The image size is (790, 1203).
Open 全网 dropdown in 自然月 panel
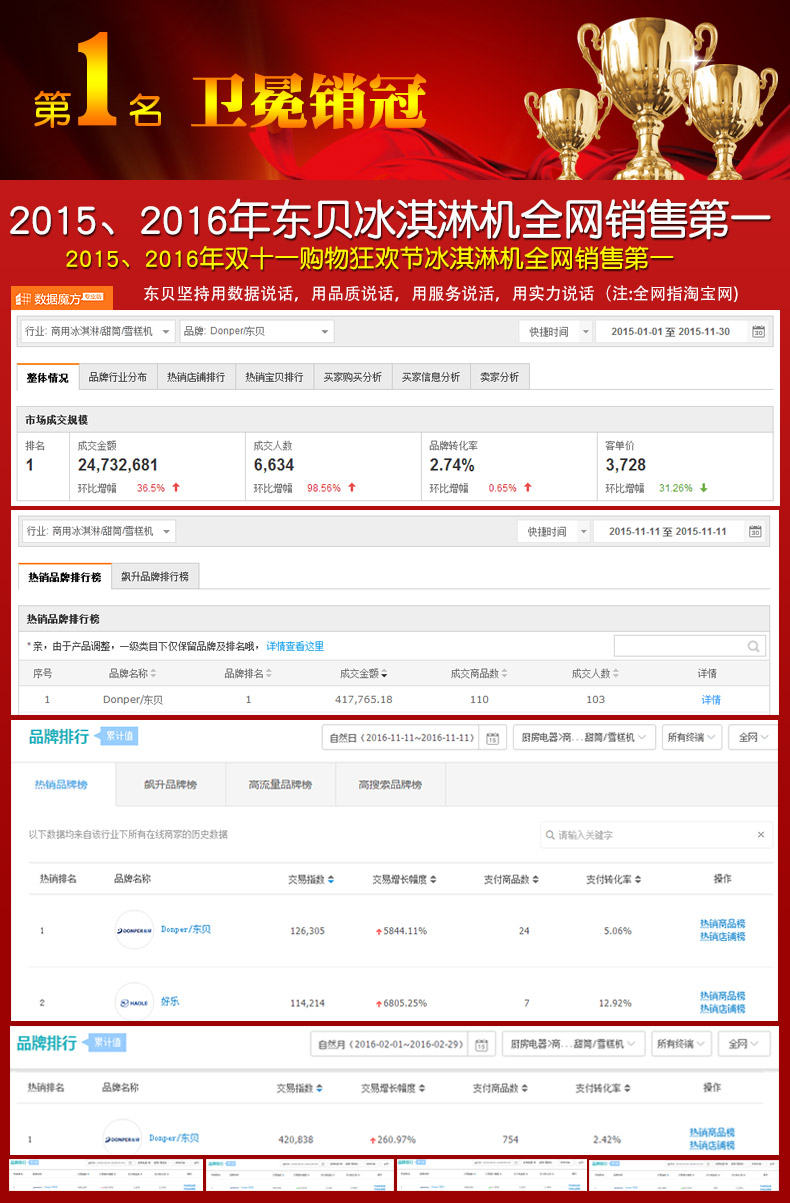(x=743, y=1044)
